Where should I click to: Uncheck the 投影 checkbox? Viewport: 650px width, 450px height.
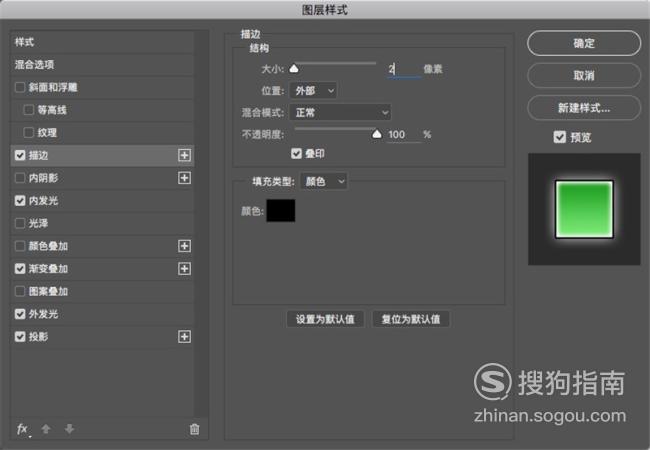click(x=20, y=337)
